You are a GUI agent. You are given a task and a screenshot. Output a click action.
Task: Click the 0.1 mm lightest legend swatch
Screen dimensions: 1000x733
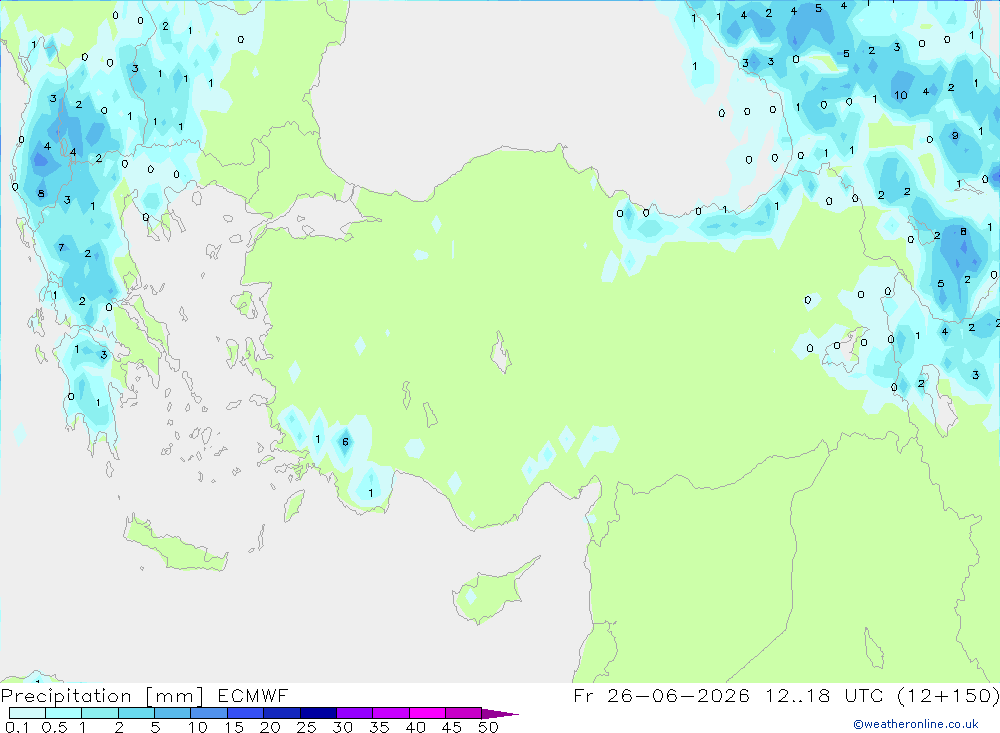[x=27, y=713]
